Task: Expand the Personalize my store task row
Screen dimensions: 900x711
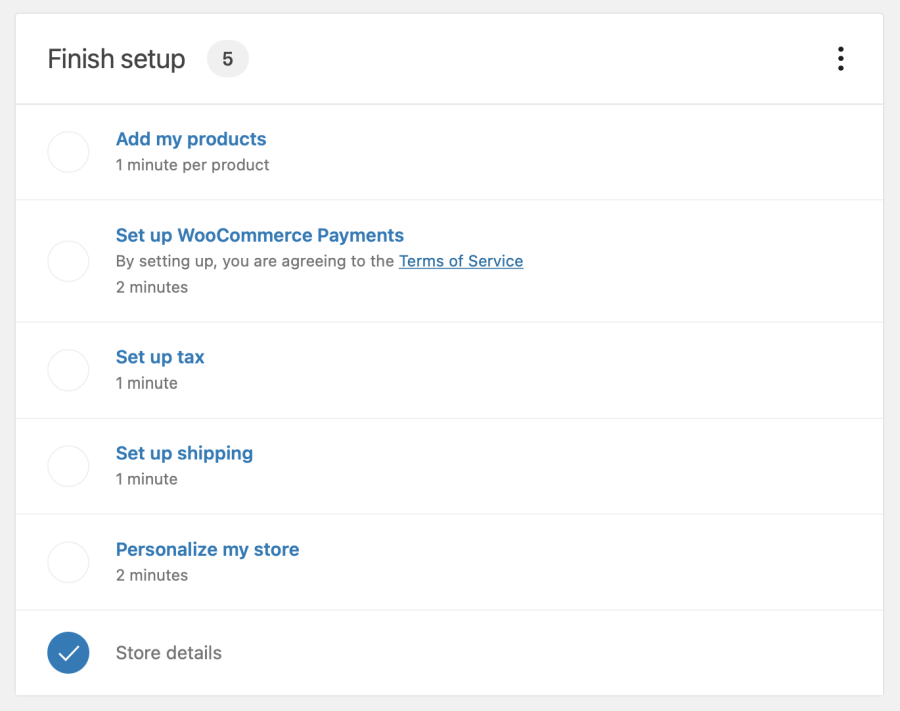Action: point(207,549)
